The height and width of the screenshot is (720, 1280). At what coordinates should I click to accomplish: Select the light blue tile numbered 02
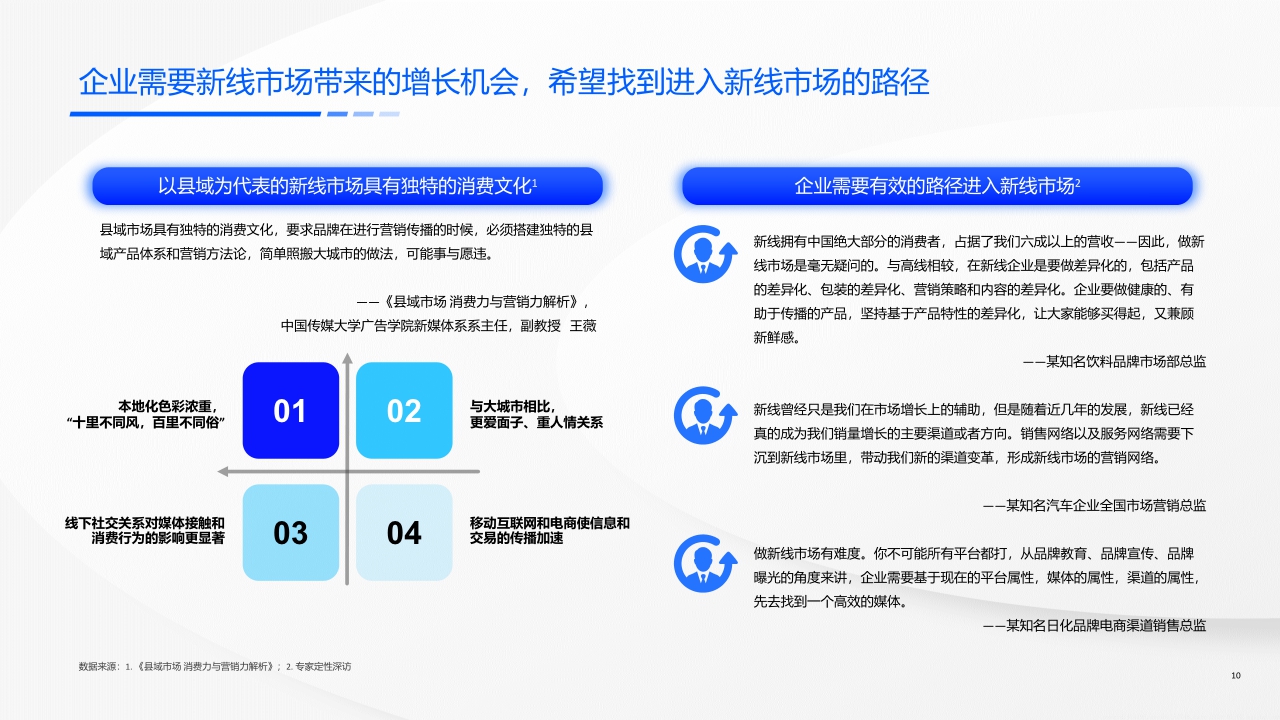[x=403, y=411]
